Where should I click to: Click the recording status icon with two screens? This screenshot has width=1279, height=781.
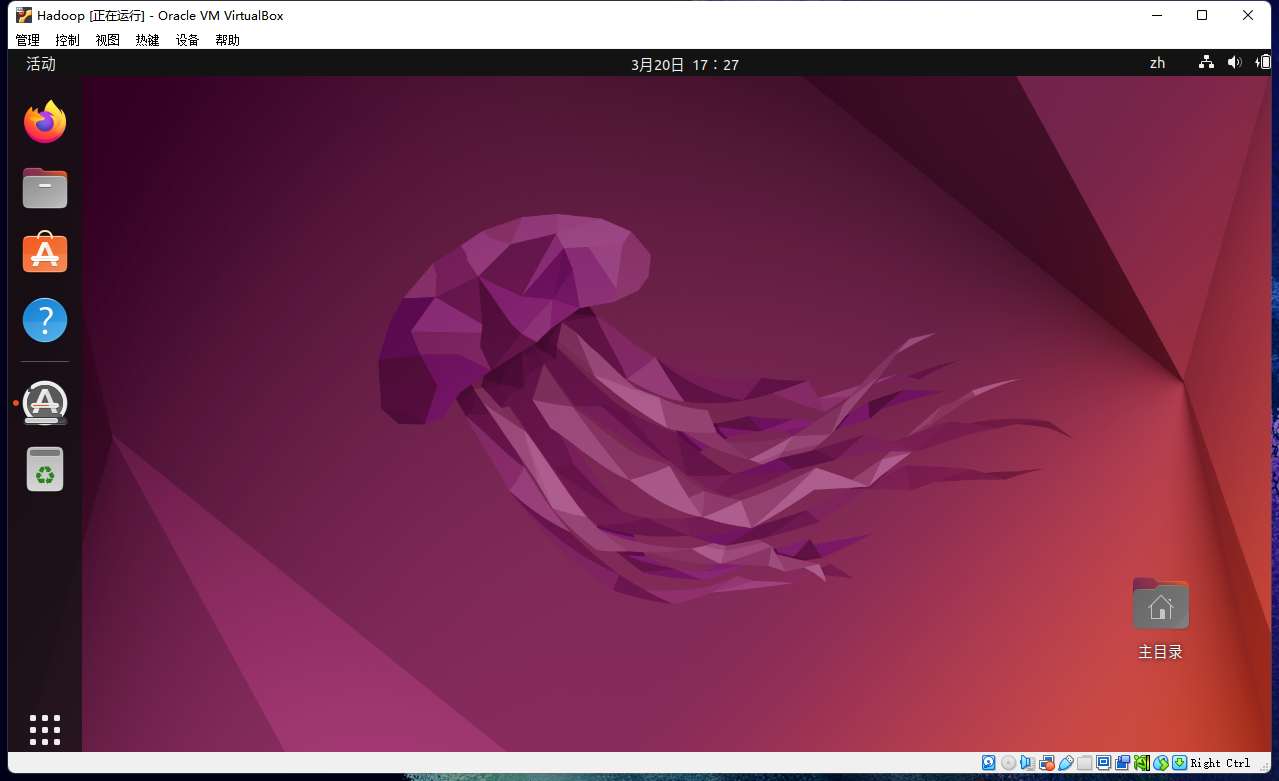[x=1122, y=763]
